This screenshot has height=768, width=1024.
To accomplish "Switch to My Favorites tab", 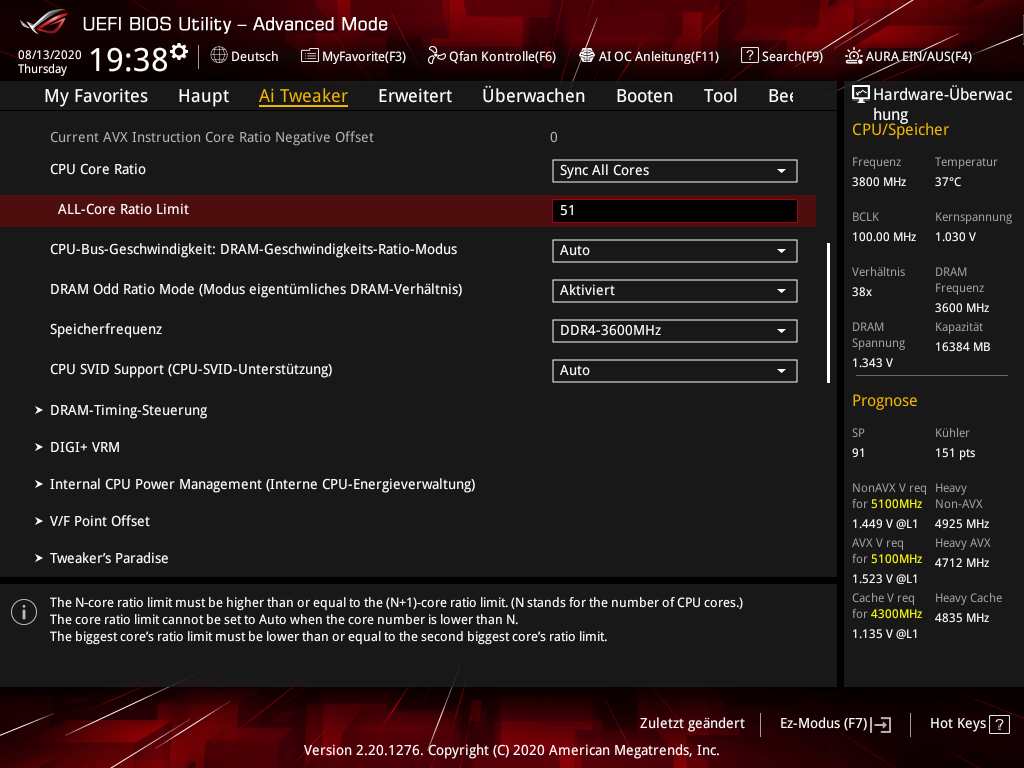I will tap(96, 96).
